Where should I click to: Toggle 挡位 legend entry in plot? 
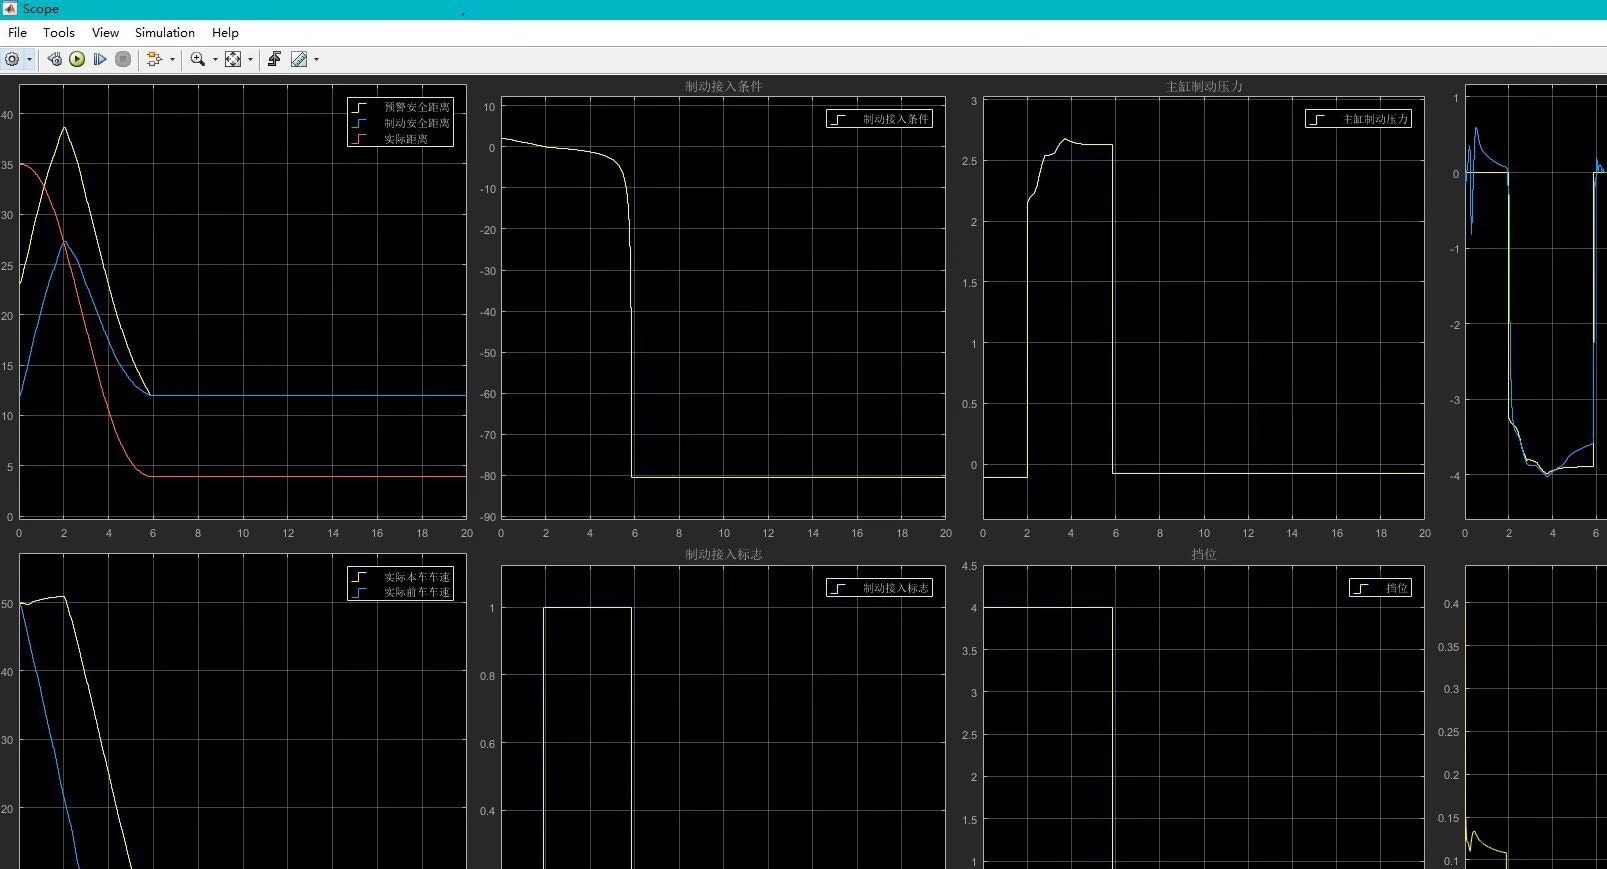1381,588
